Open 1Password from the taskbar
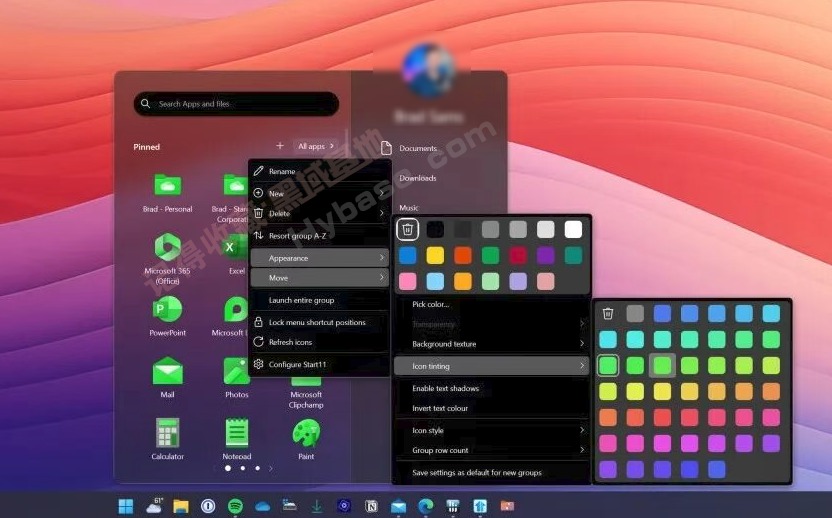The height and width of the screenshot is (518, 832). coord(208,506)
